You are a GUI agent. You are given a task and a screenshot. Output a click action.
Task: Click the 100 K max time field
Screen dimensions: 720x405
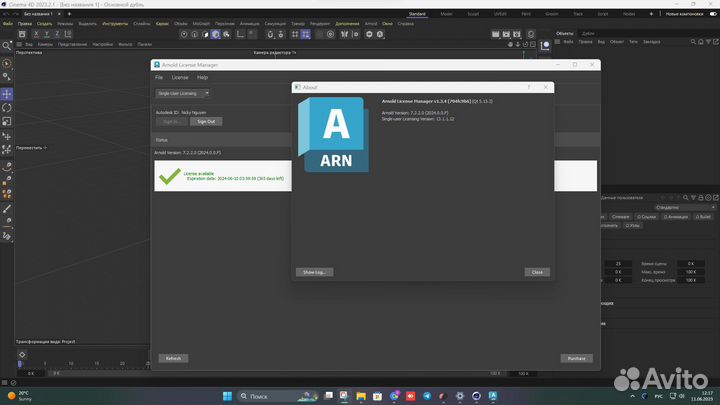[x=691, y=272]
